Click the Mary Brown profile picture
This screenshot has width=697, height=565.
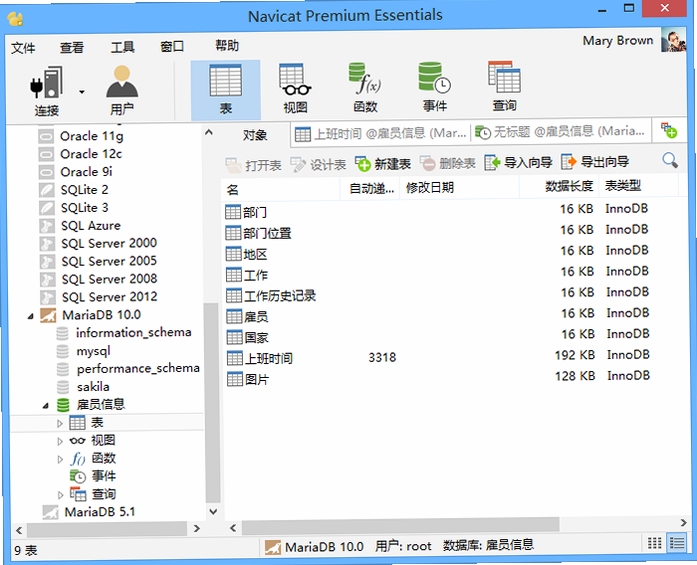673,40
